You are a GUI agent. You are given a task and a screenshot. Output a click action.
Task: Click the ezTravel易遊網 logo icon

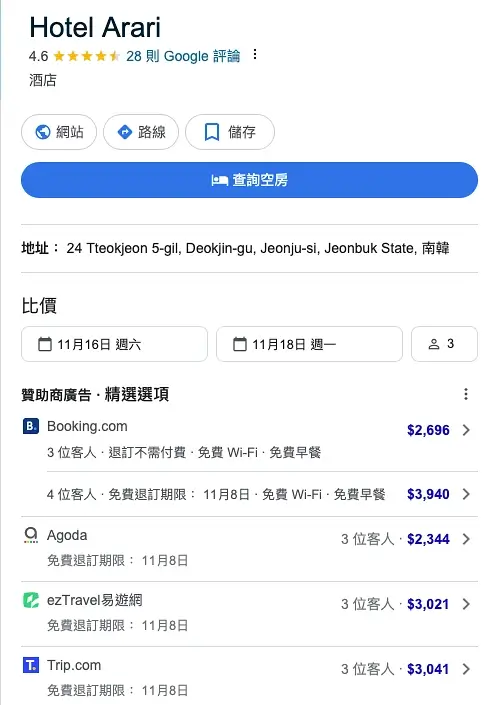coord(31,600)
